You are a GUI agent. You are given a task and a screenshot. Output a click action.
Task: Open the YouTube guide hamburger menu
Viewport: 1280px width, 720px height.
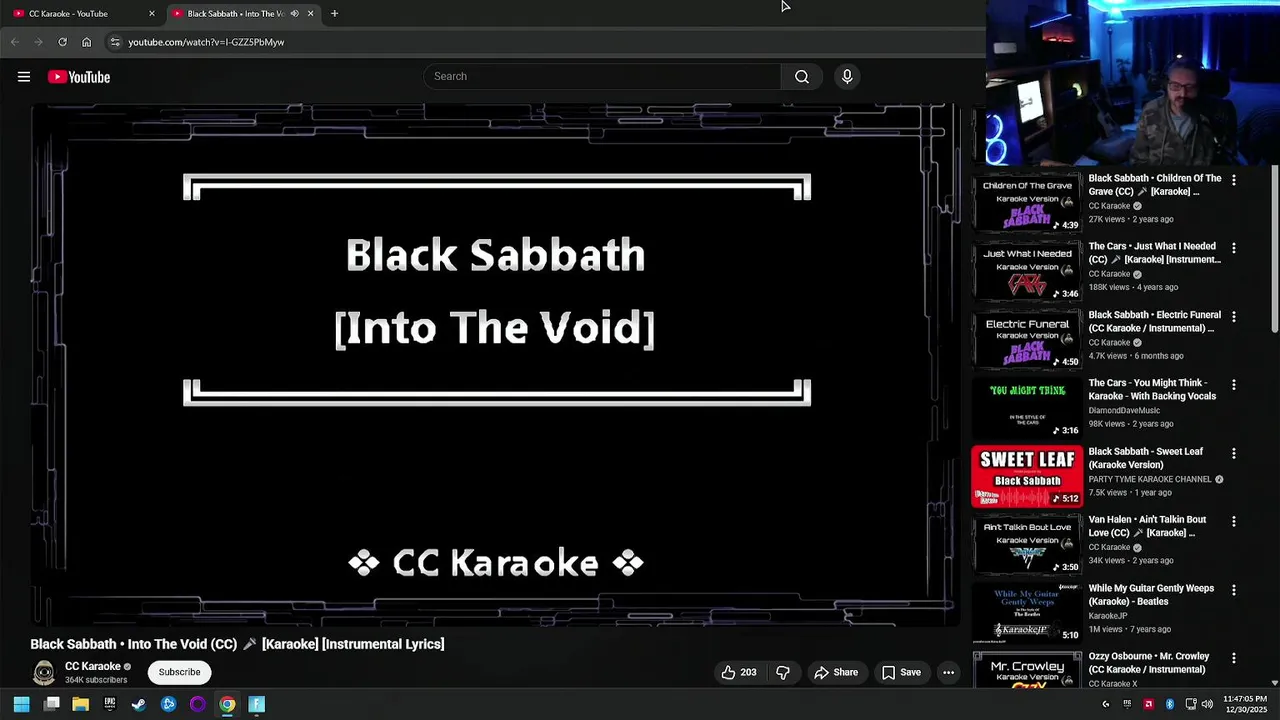click(24, 77)
